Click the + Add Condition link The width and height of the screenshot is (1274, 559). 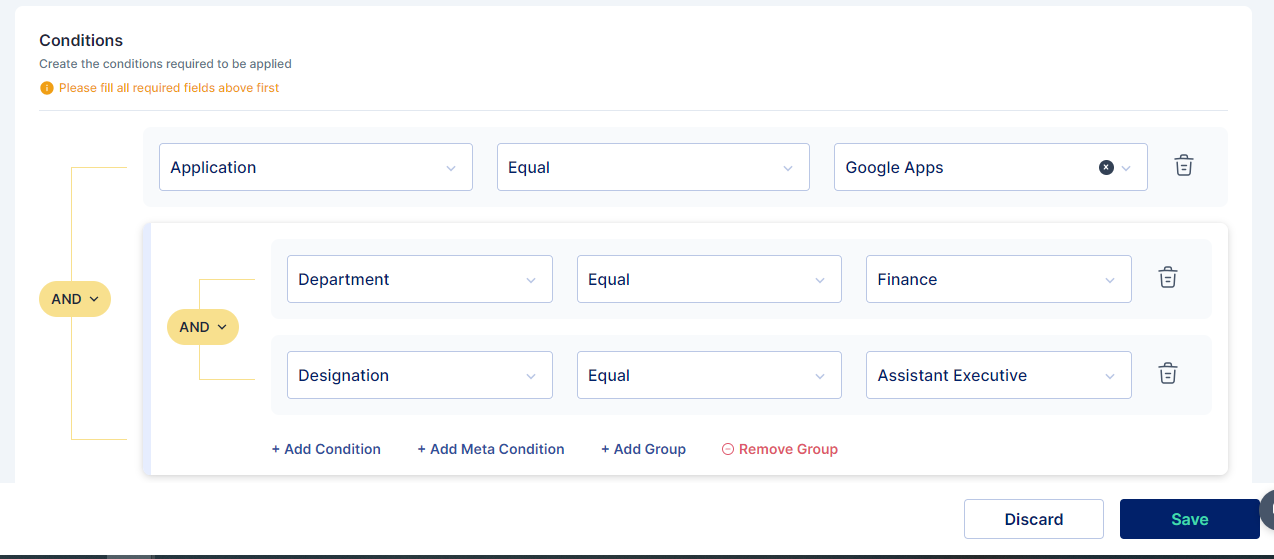[326, 449]
